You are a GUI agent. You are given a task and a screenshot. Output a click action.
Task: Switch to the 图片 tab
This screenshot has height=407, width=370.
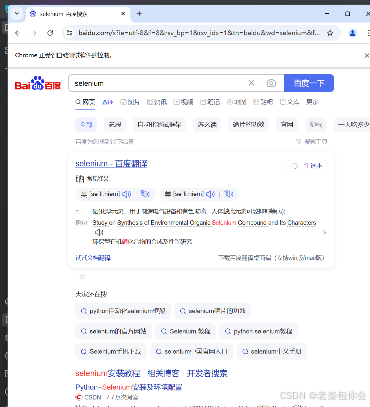coord(130,102)
